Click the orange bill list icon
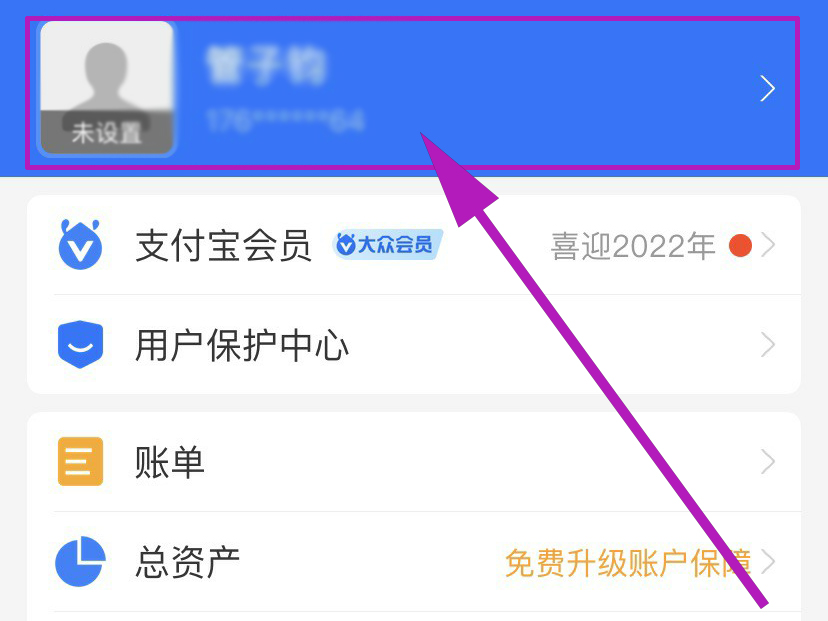The width and height of the screenshot is (828, 621). coord(80,461)
